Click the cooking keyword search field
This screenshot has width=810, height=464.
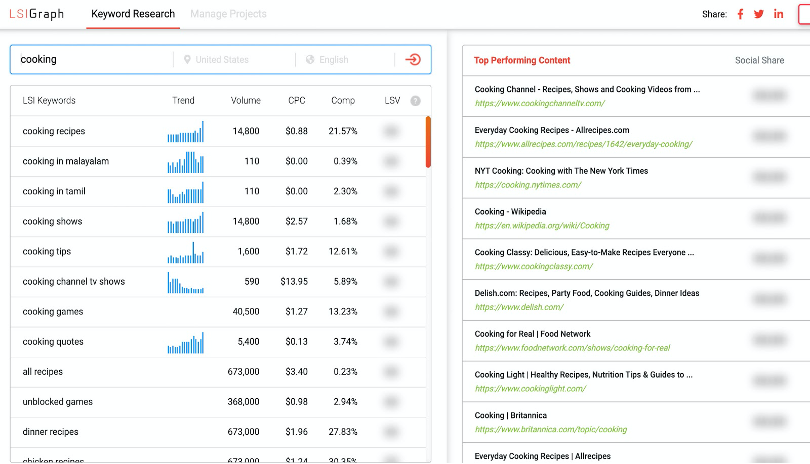(95, 60)
